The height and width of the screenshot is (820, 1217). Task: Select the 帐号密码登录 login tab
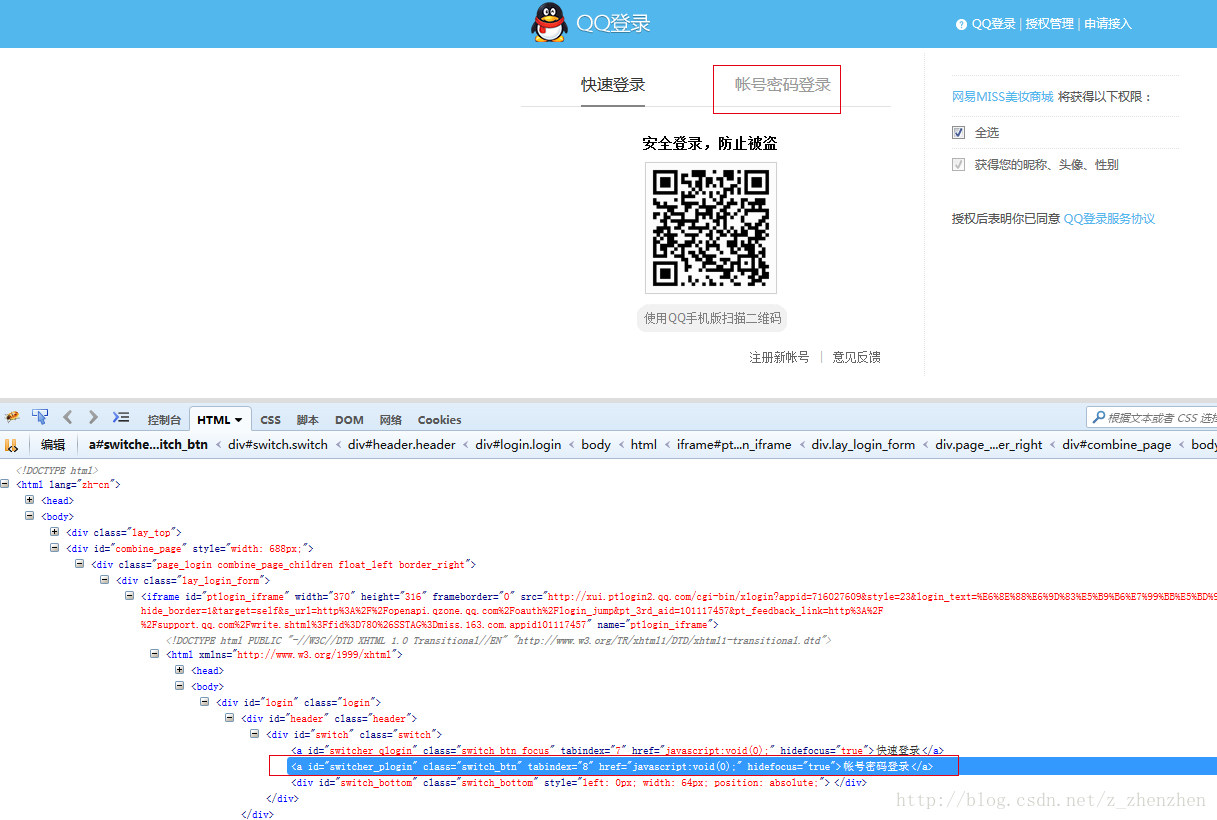(x=783, y=85)
